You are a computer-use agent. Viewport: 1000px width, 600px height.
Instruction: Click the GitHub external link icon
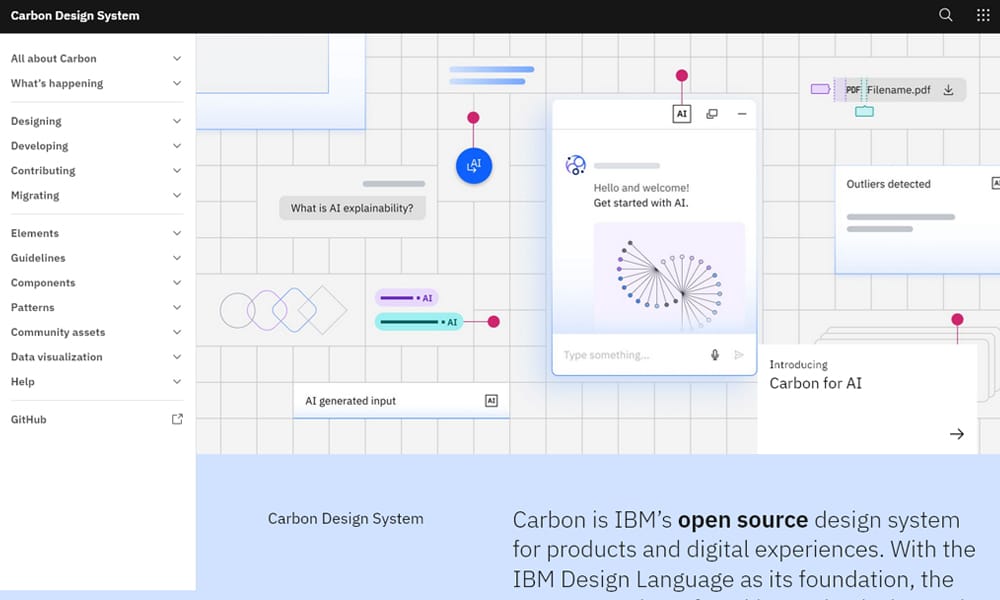177,420
